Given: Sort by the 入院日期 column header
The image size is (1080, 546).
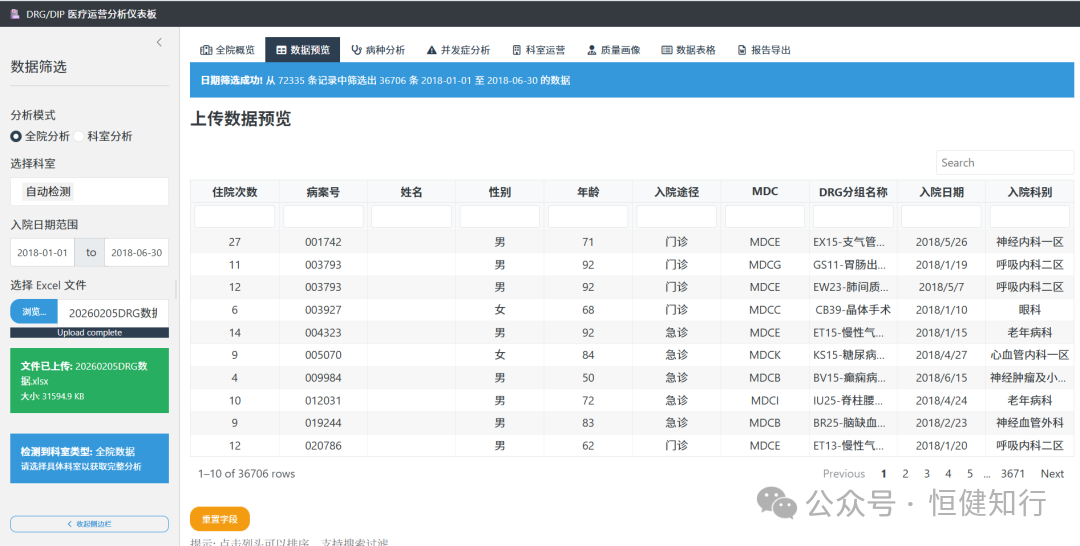Looking at the screenshot, I should 942,192.
